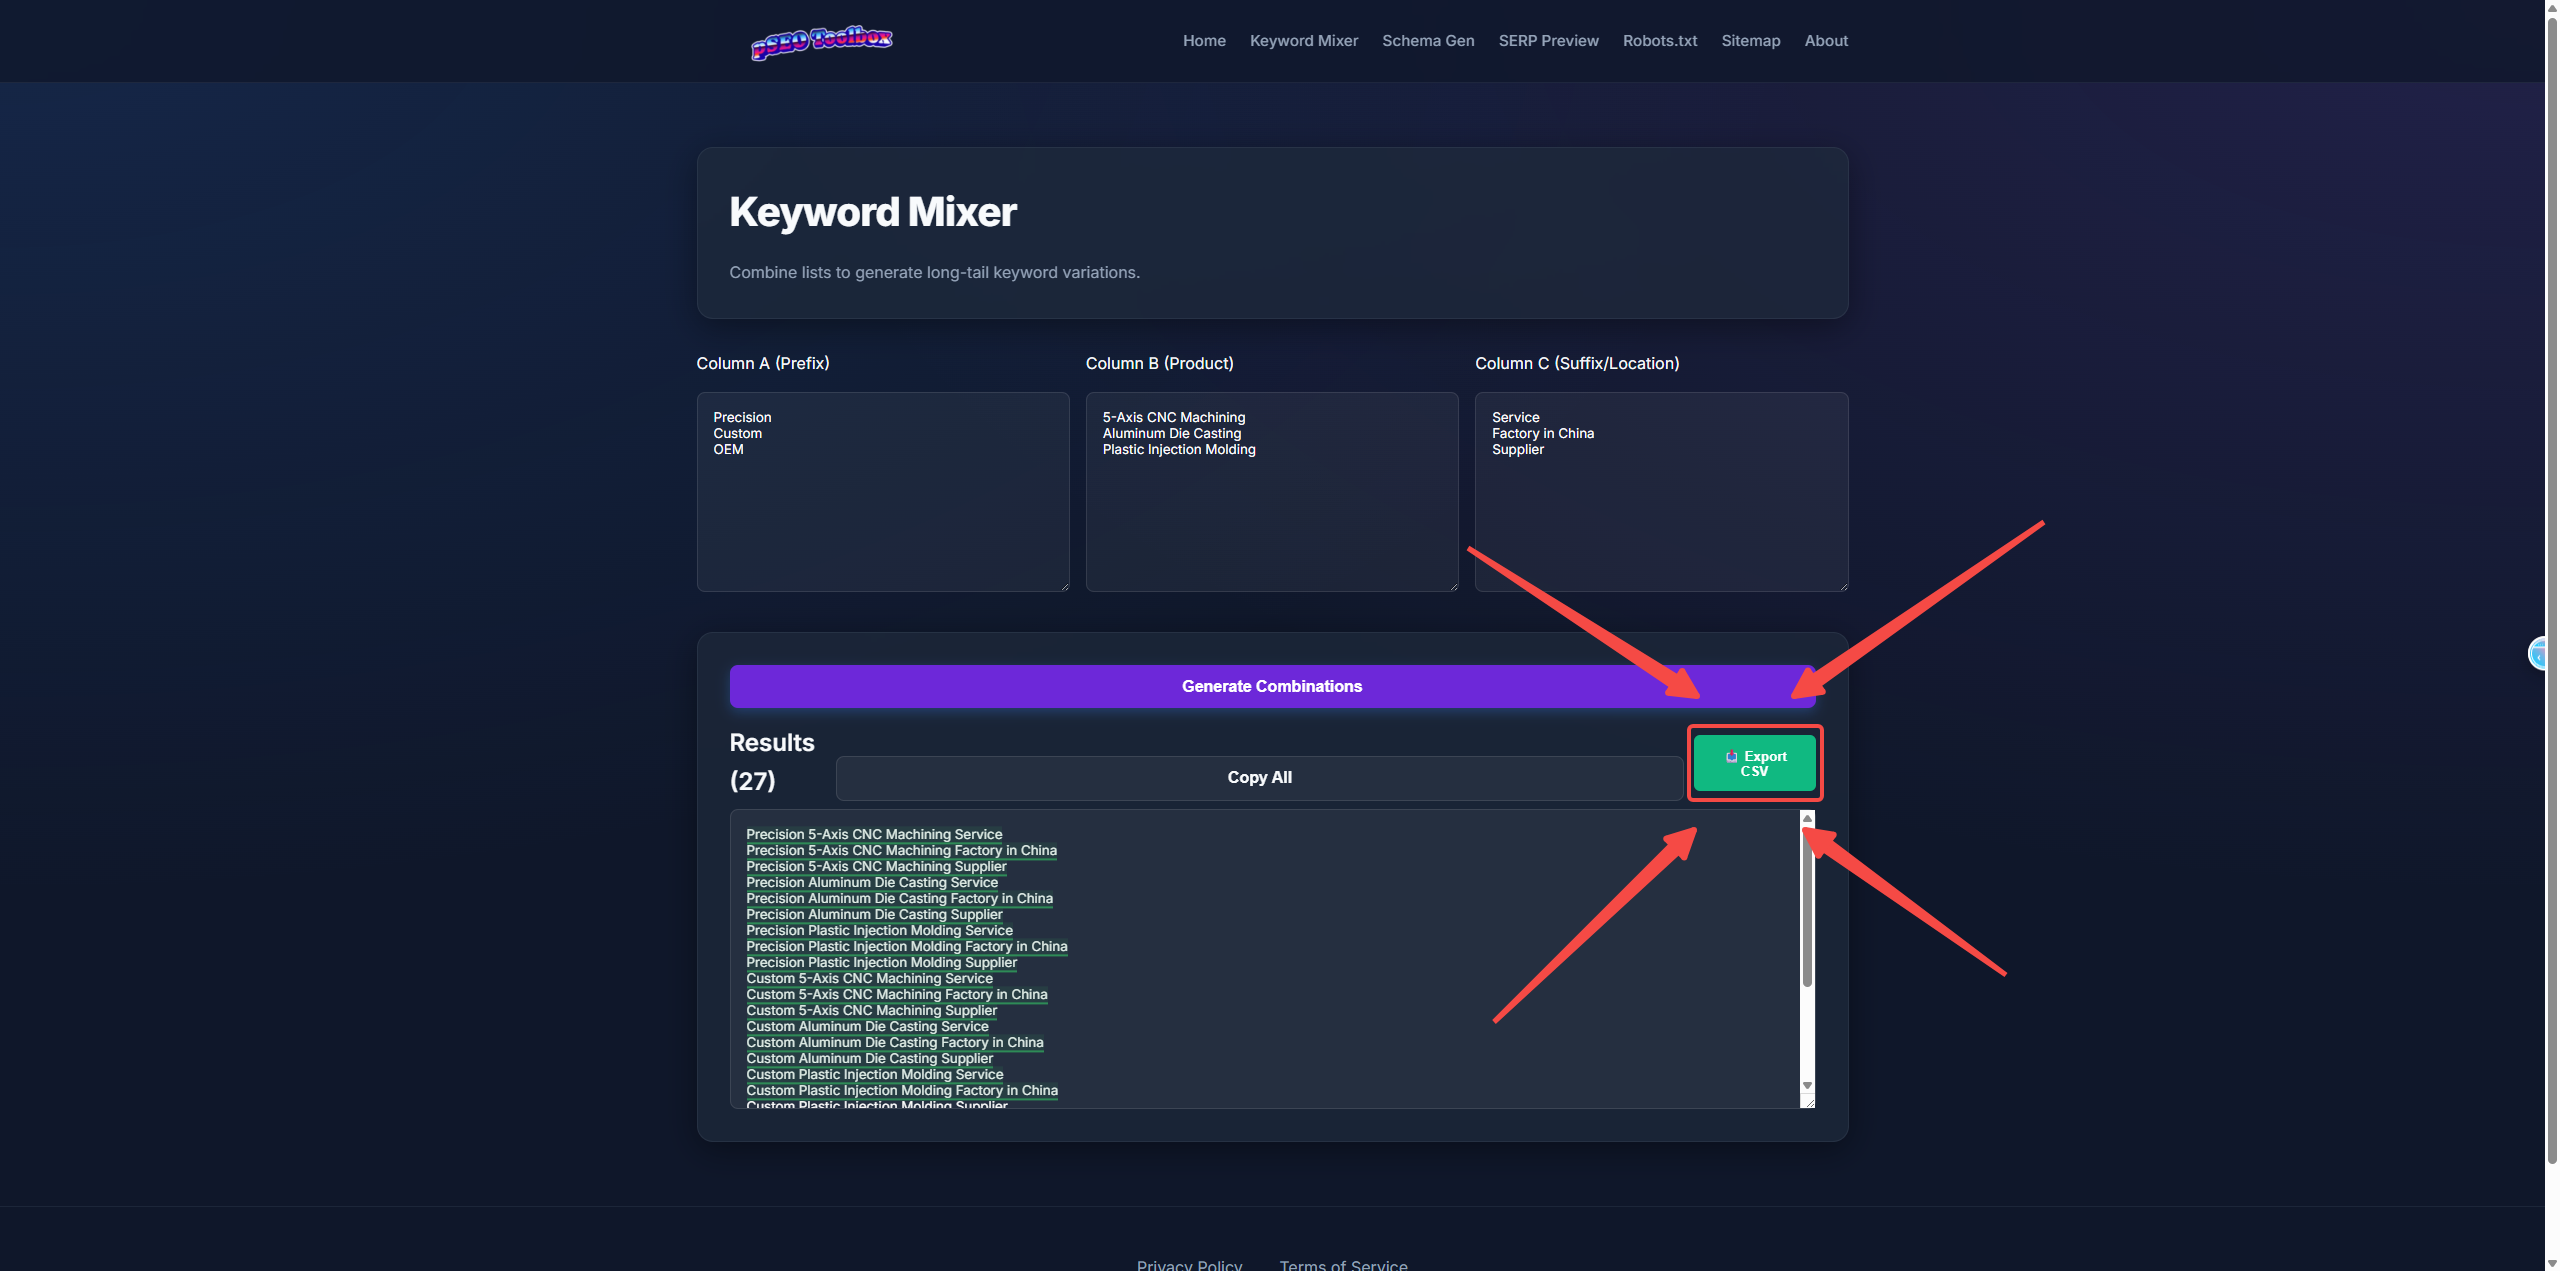
Task: Click the pSEO Toolbox logo
Action: click(x=820, y=41)
